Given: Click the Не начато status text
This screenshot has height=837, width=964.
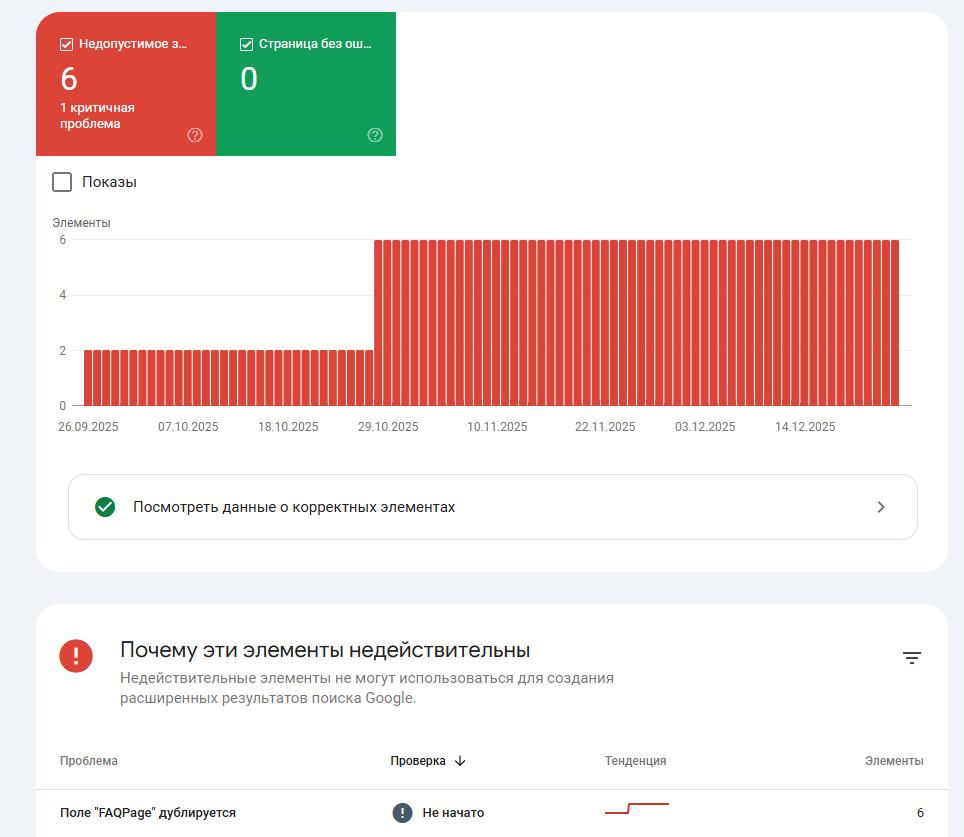Looking at the screenshot, I should tap(453, 812).
